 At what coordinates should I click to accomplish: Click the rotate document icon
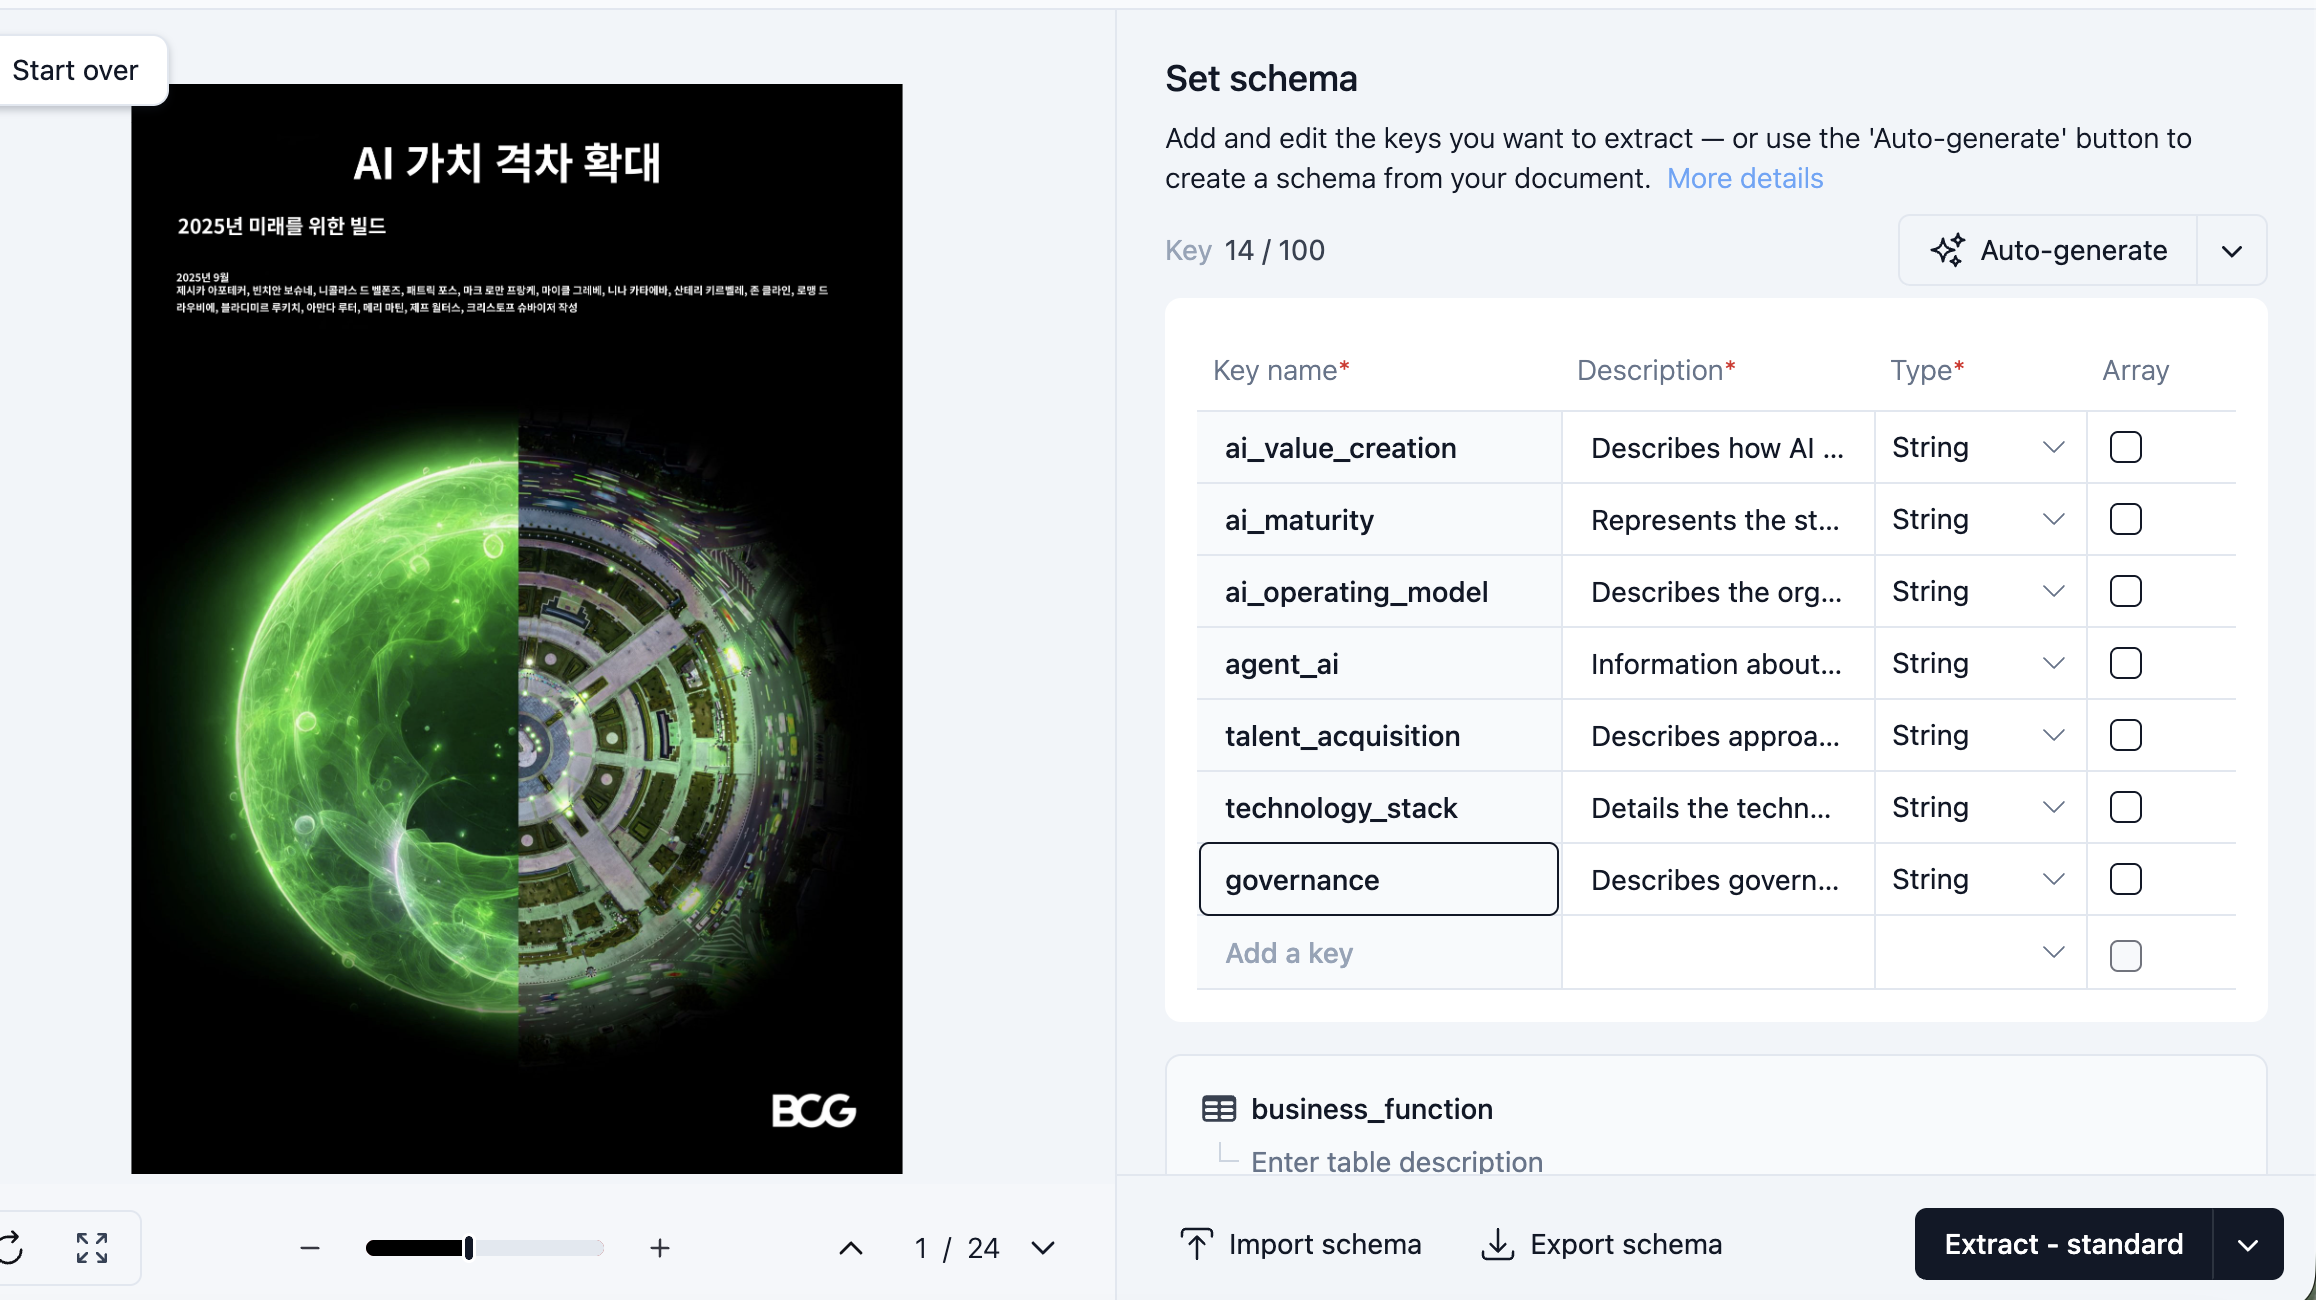[x=12, y=1247]
